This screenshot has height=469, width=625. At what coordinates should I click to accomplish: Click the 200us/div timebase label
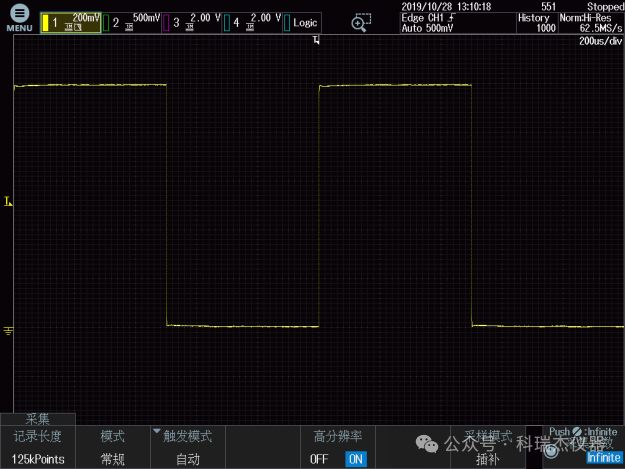click(600, 41)
